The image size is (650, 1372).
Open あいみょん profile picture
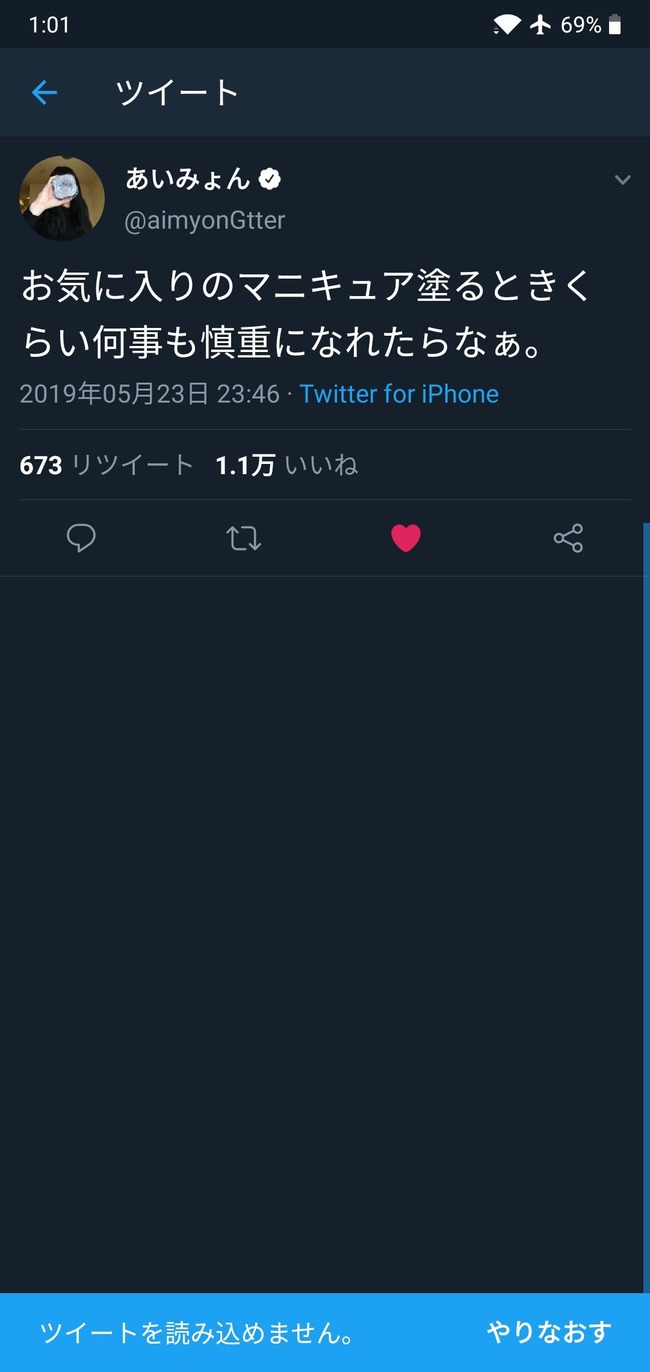[x=62, y=198]
